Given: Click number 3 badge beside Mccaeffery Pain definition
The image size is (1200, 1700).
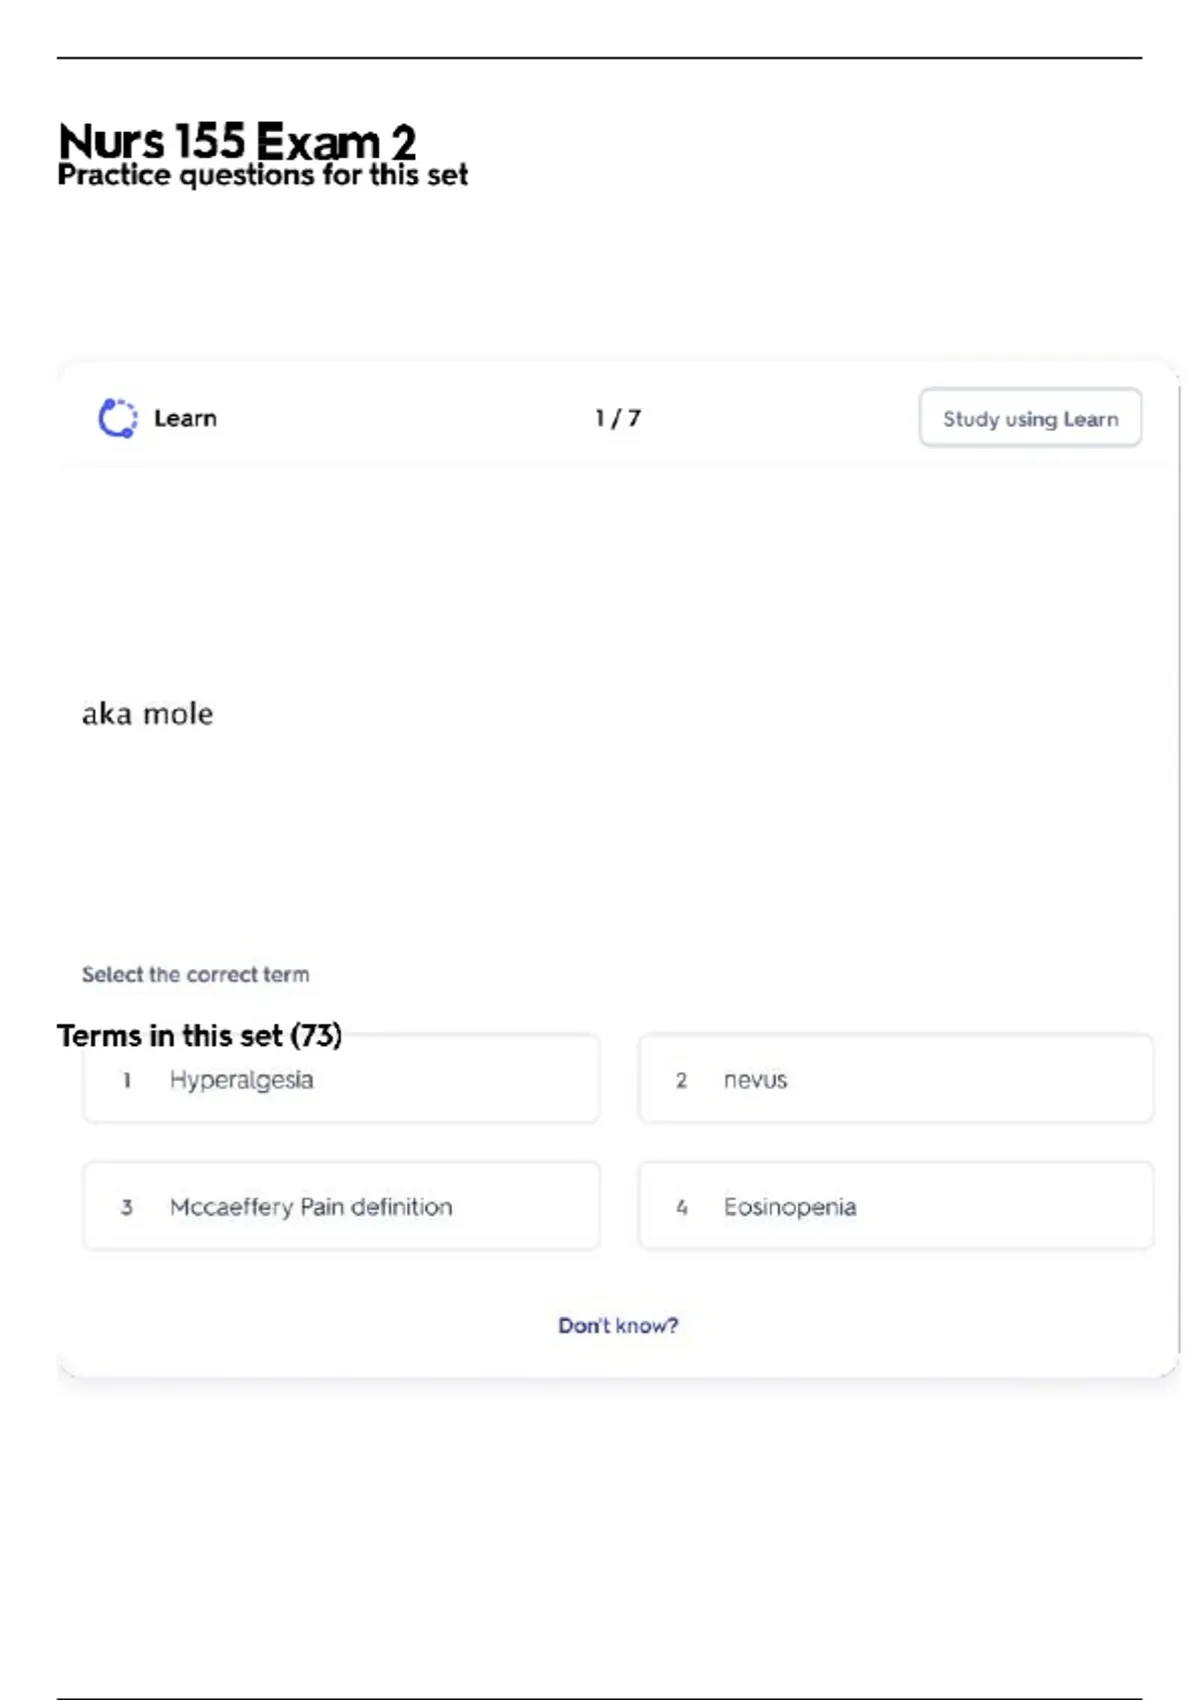Looking at the screenshot, I should click(127, 1207).
